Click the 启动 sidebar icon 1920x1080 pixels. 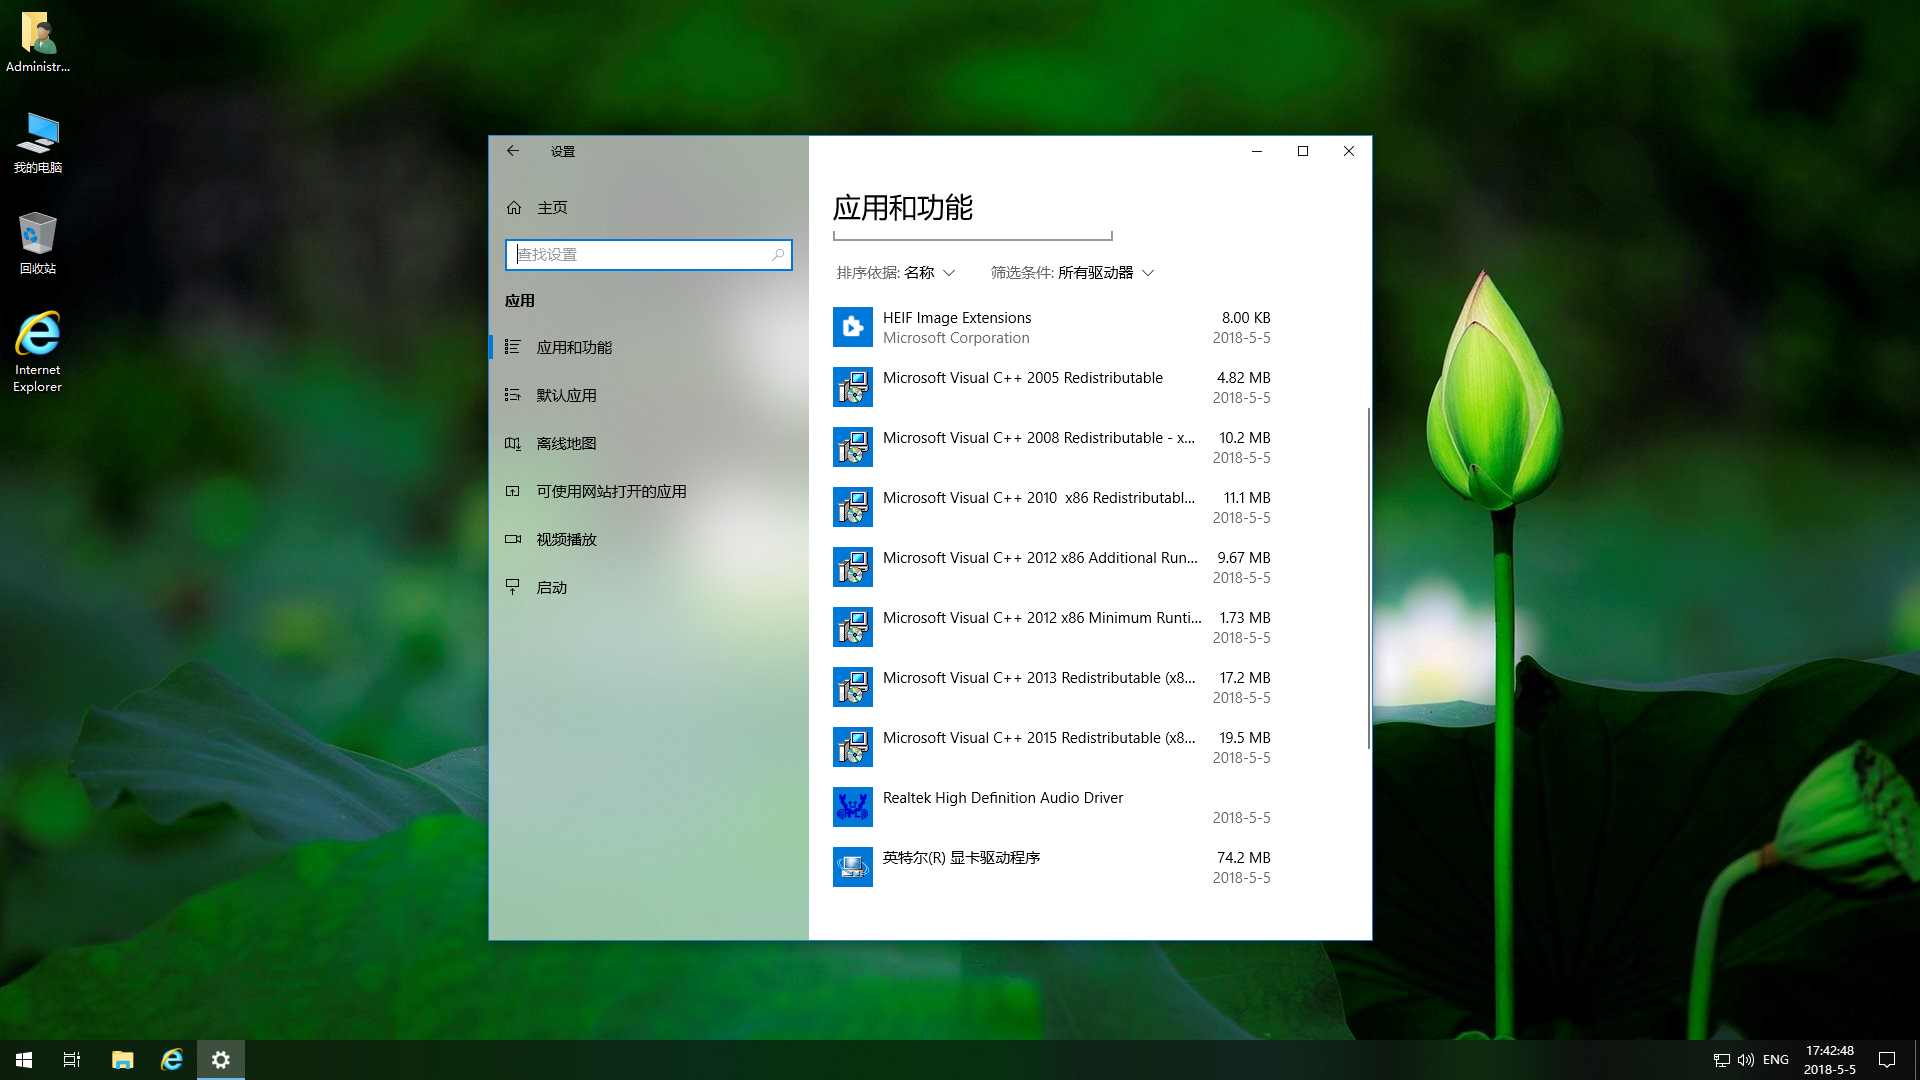(513, 587)
